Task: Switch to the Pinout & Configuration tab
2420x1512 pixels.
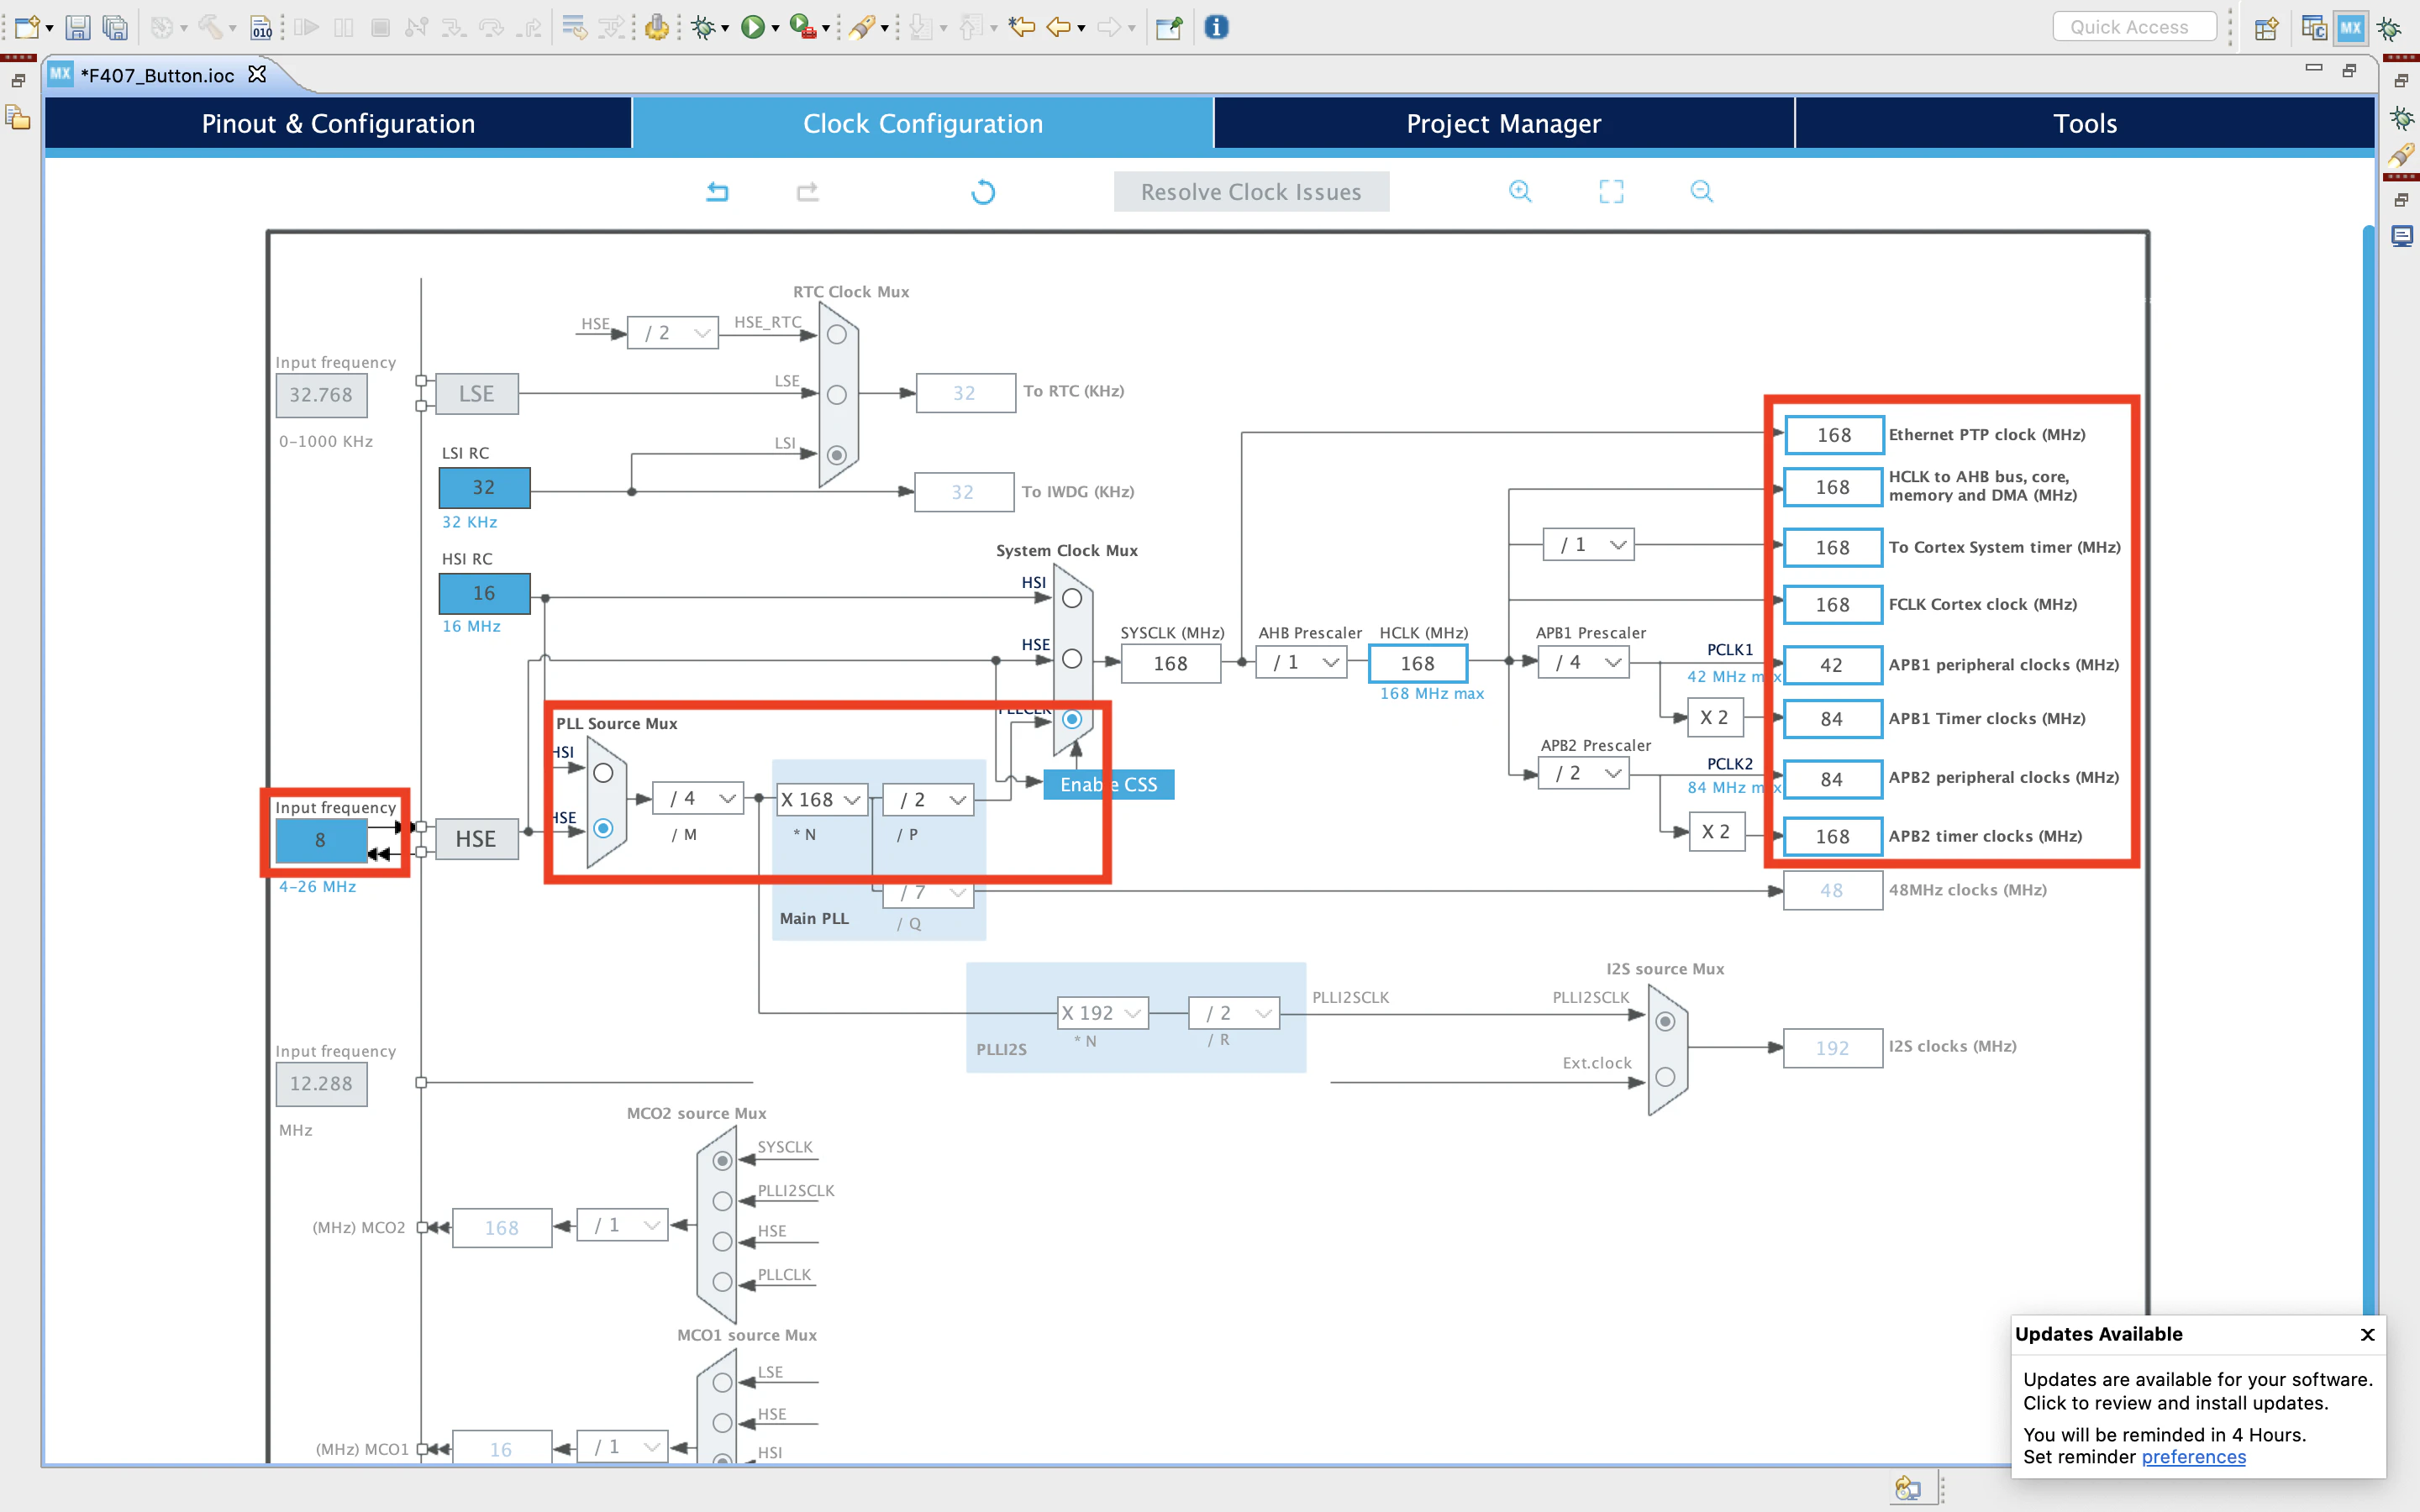Action: [338, 123]
